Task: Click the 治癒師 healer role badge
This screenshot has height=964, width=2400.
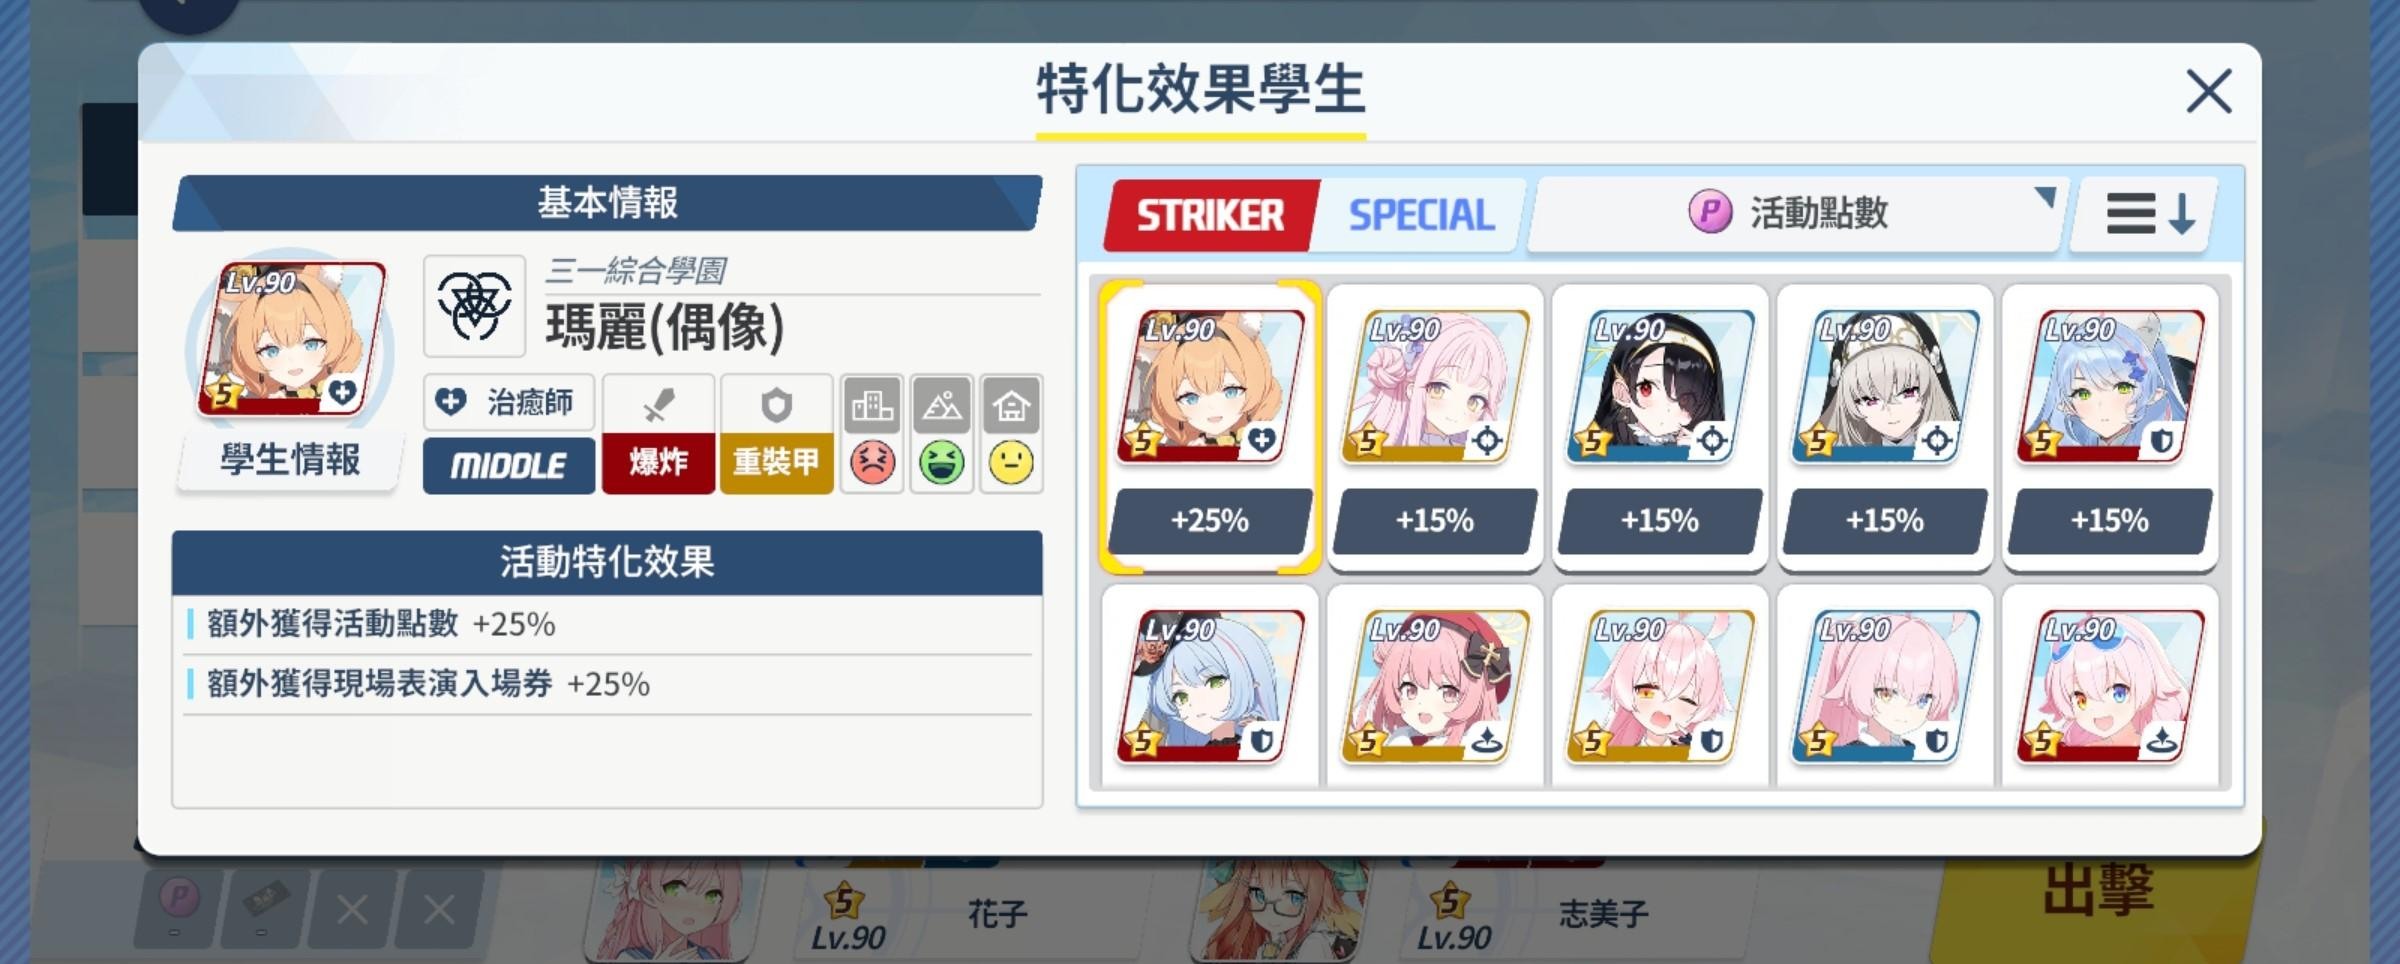Action: pos(509,402)
